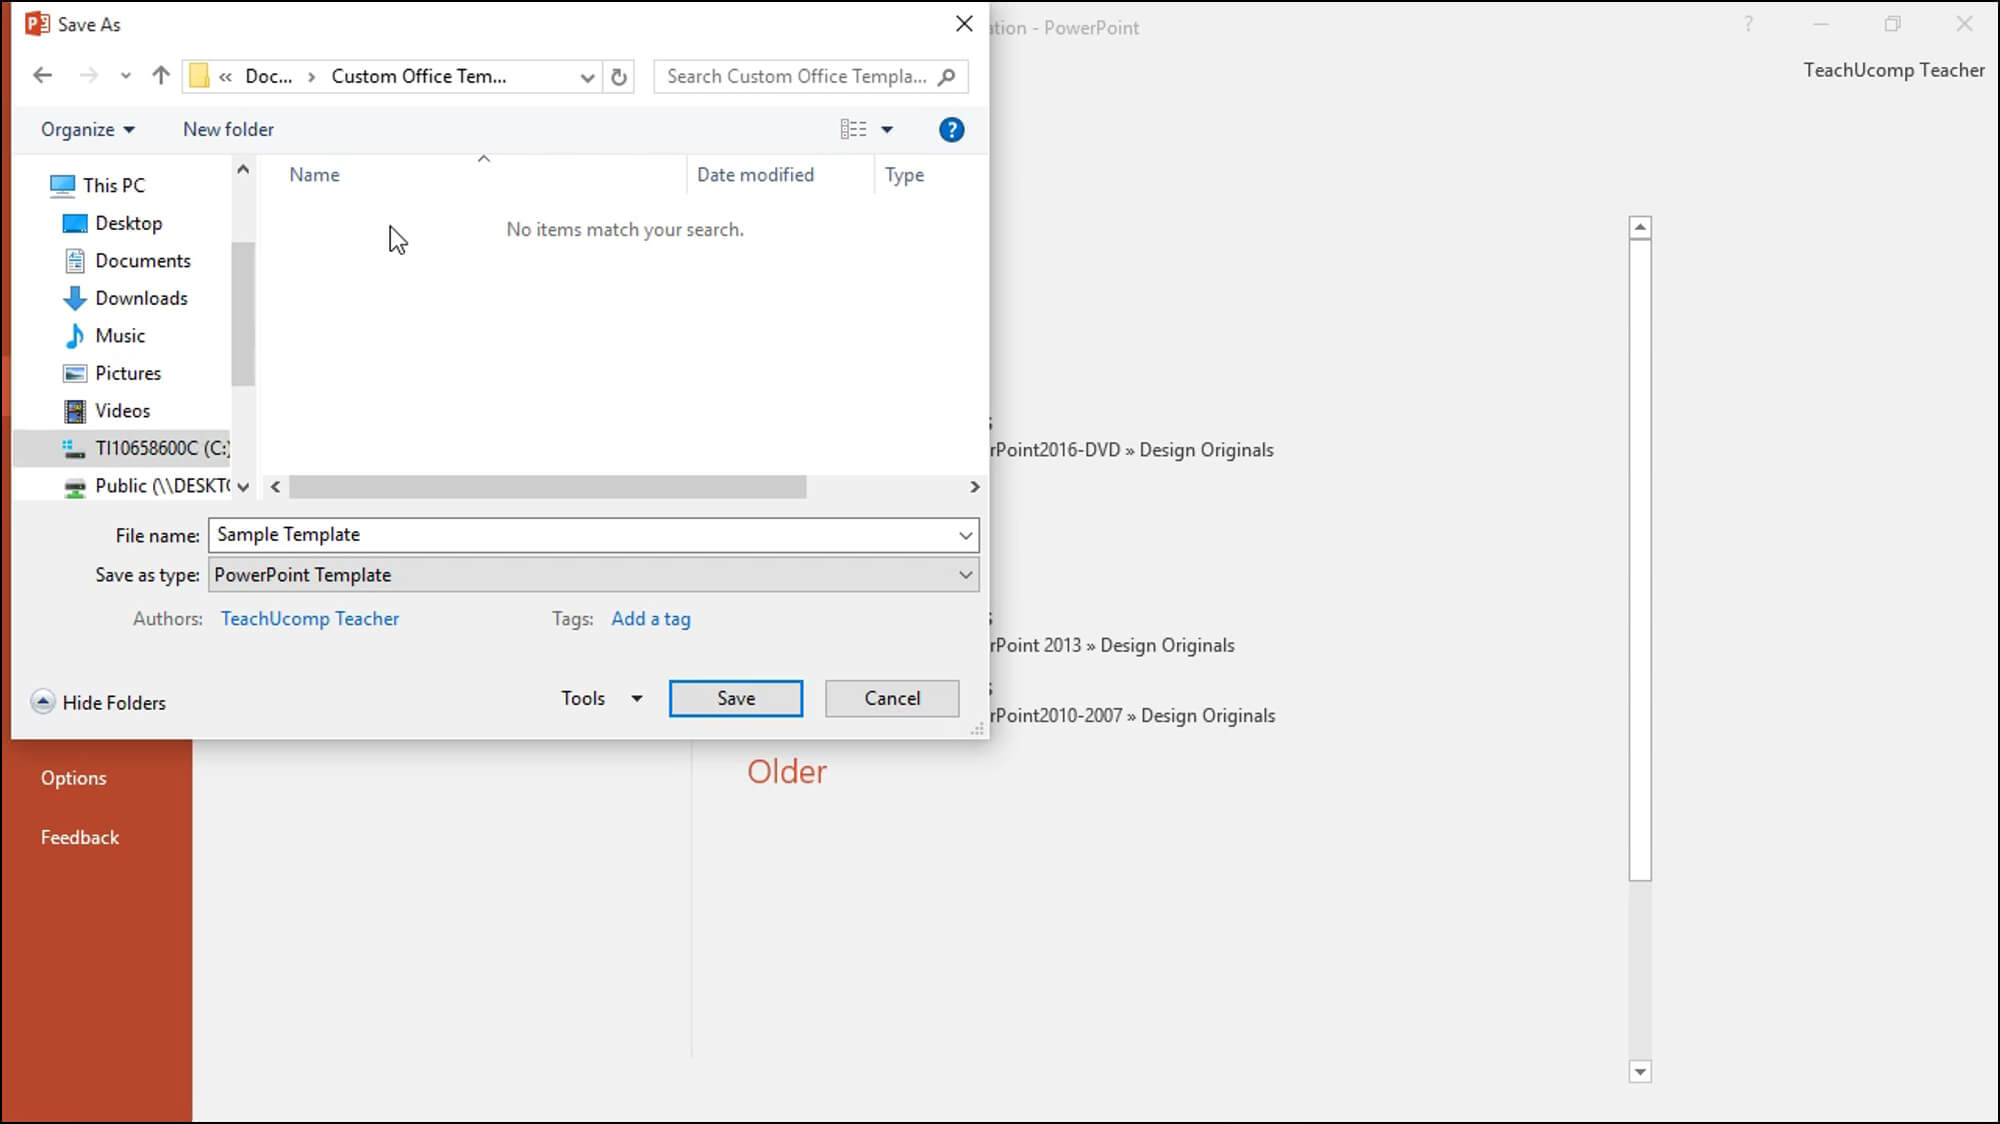Click the refresh/reload folder icon

pyautogui.click(x=618, y=76)
